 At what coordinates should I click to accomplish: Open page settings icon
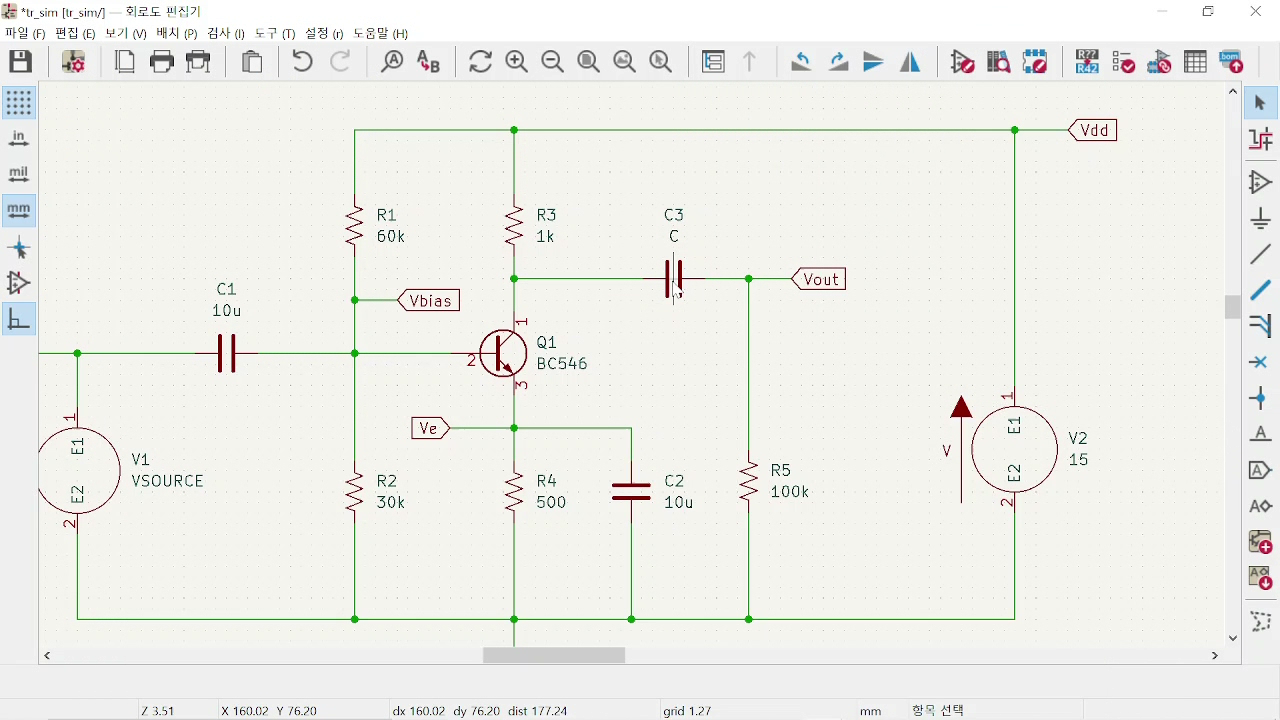tap(125, 62)
